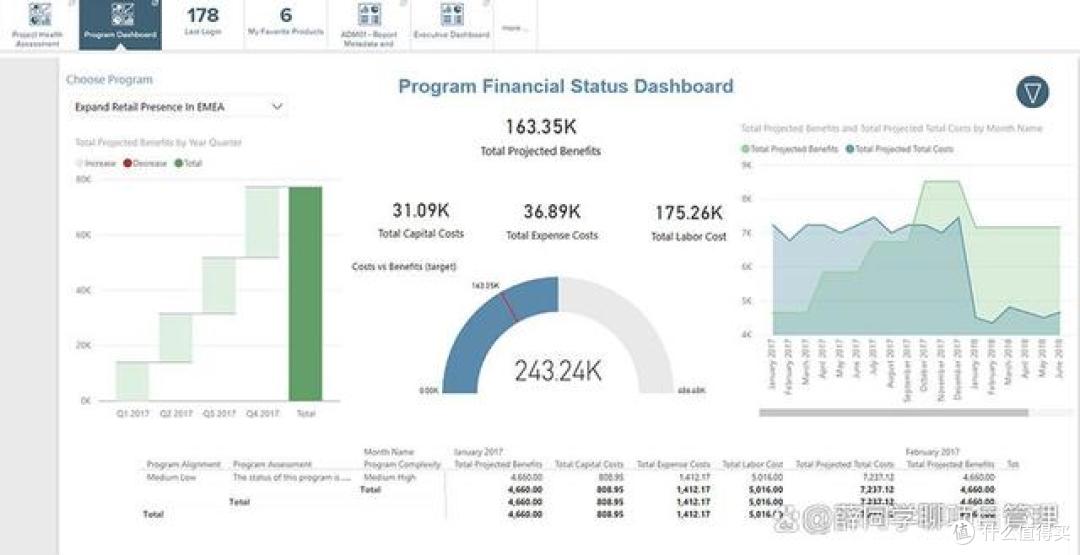Click the 31.09K Total Capital Costs card
This screenshot has width=1080, height=555.
coord(421,221)
